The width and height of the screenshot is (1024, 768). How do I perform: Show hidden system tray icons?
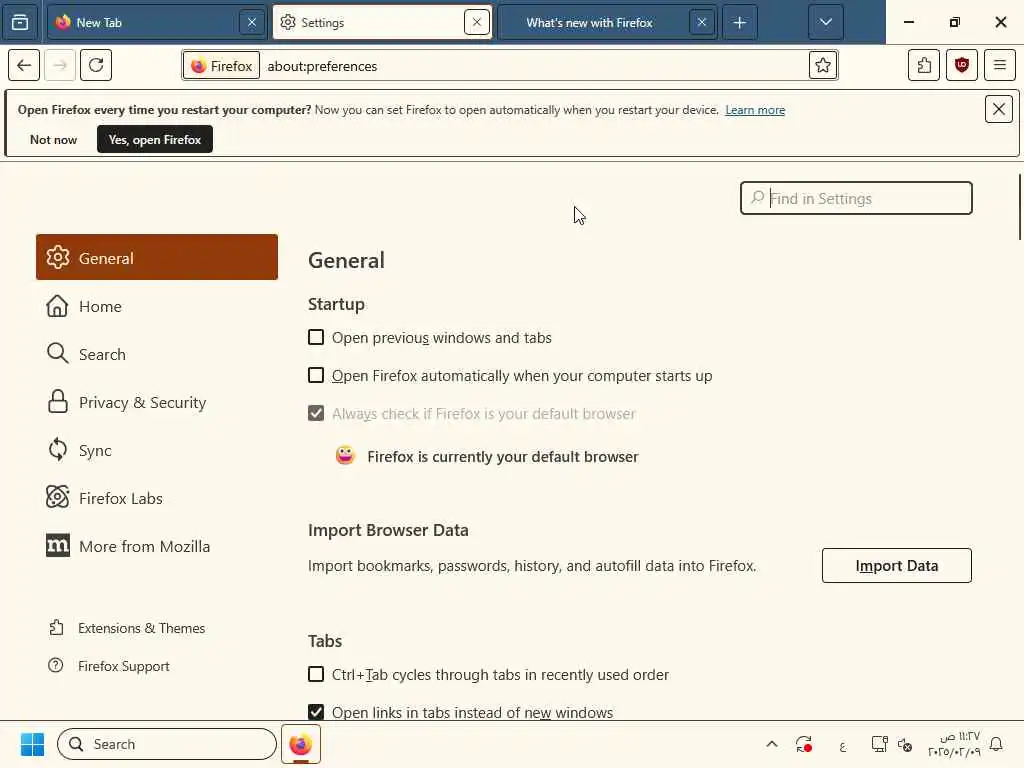772,744
